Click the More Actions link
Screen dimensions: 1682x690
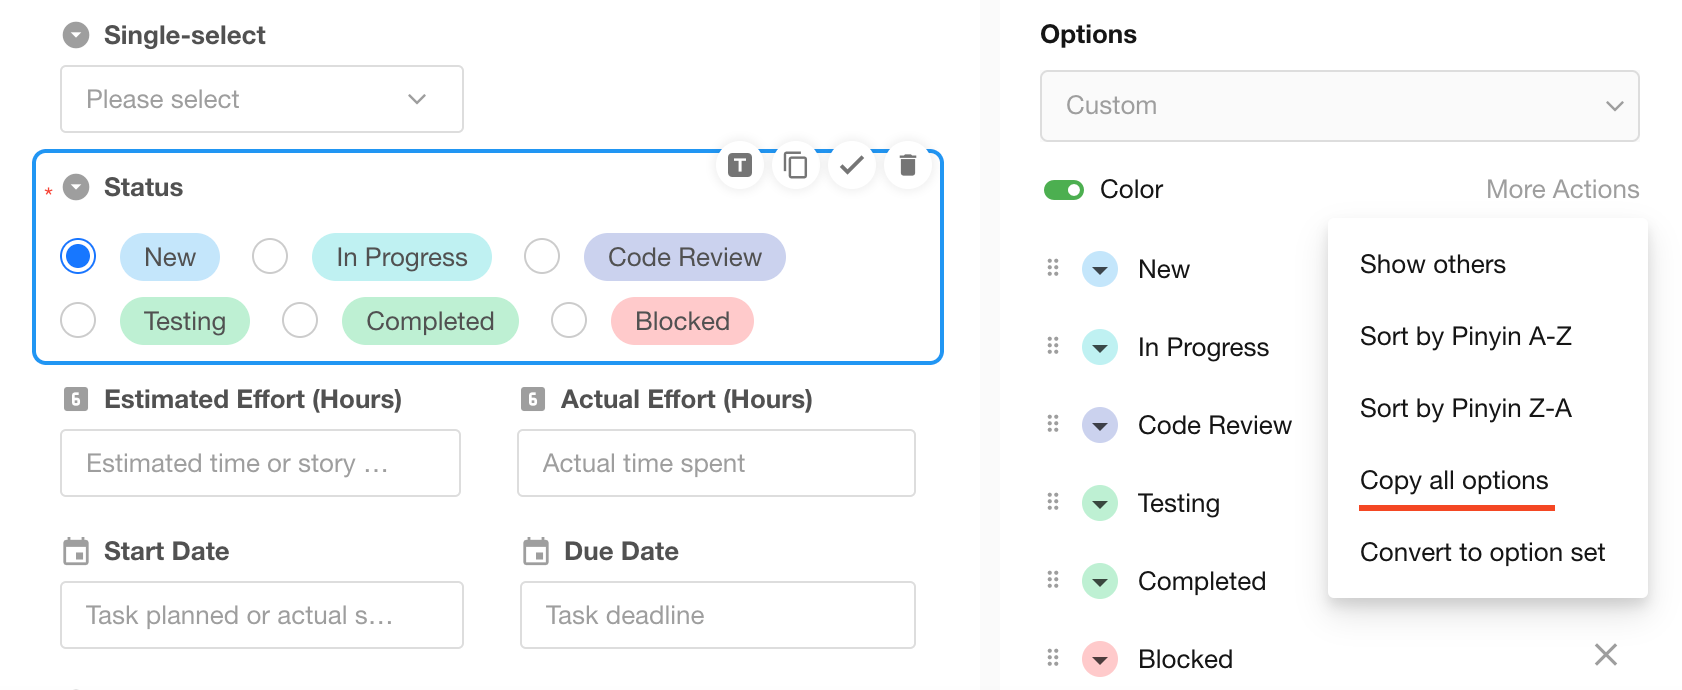tap(1562, 190)
